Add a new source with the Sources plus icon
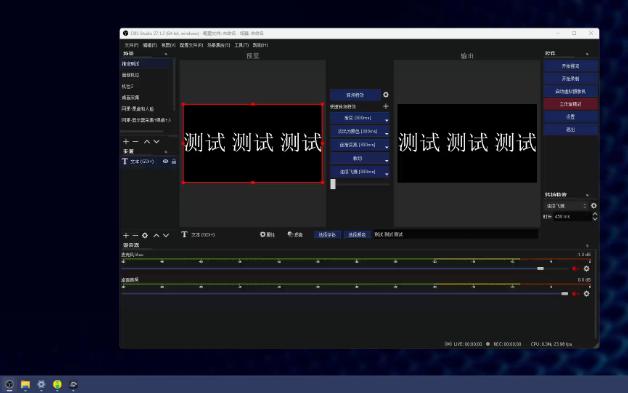The image size is (628, 393). tap(126, 235)
